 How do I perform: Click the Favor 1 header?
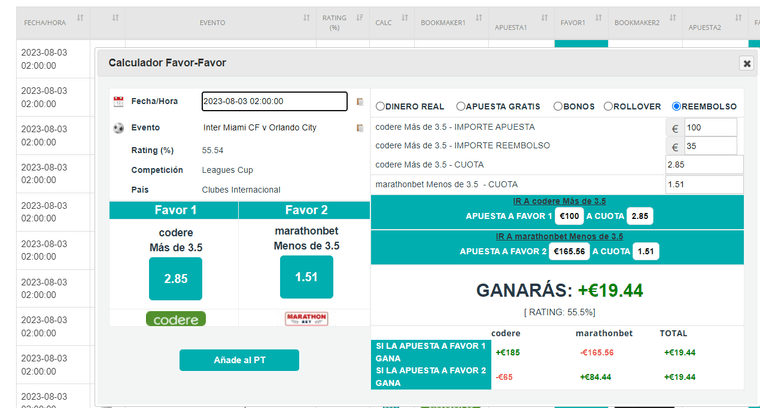[174, 210]
